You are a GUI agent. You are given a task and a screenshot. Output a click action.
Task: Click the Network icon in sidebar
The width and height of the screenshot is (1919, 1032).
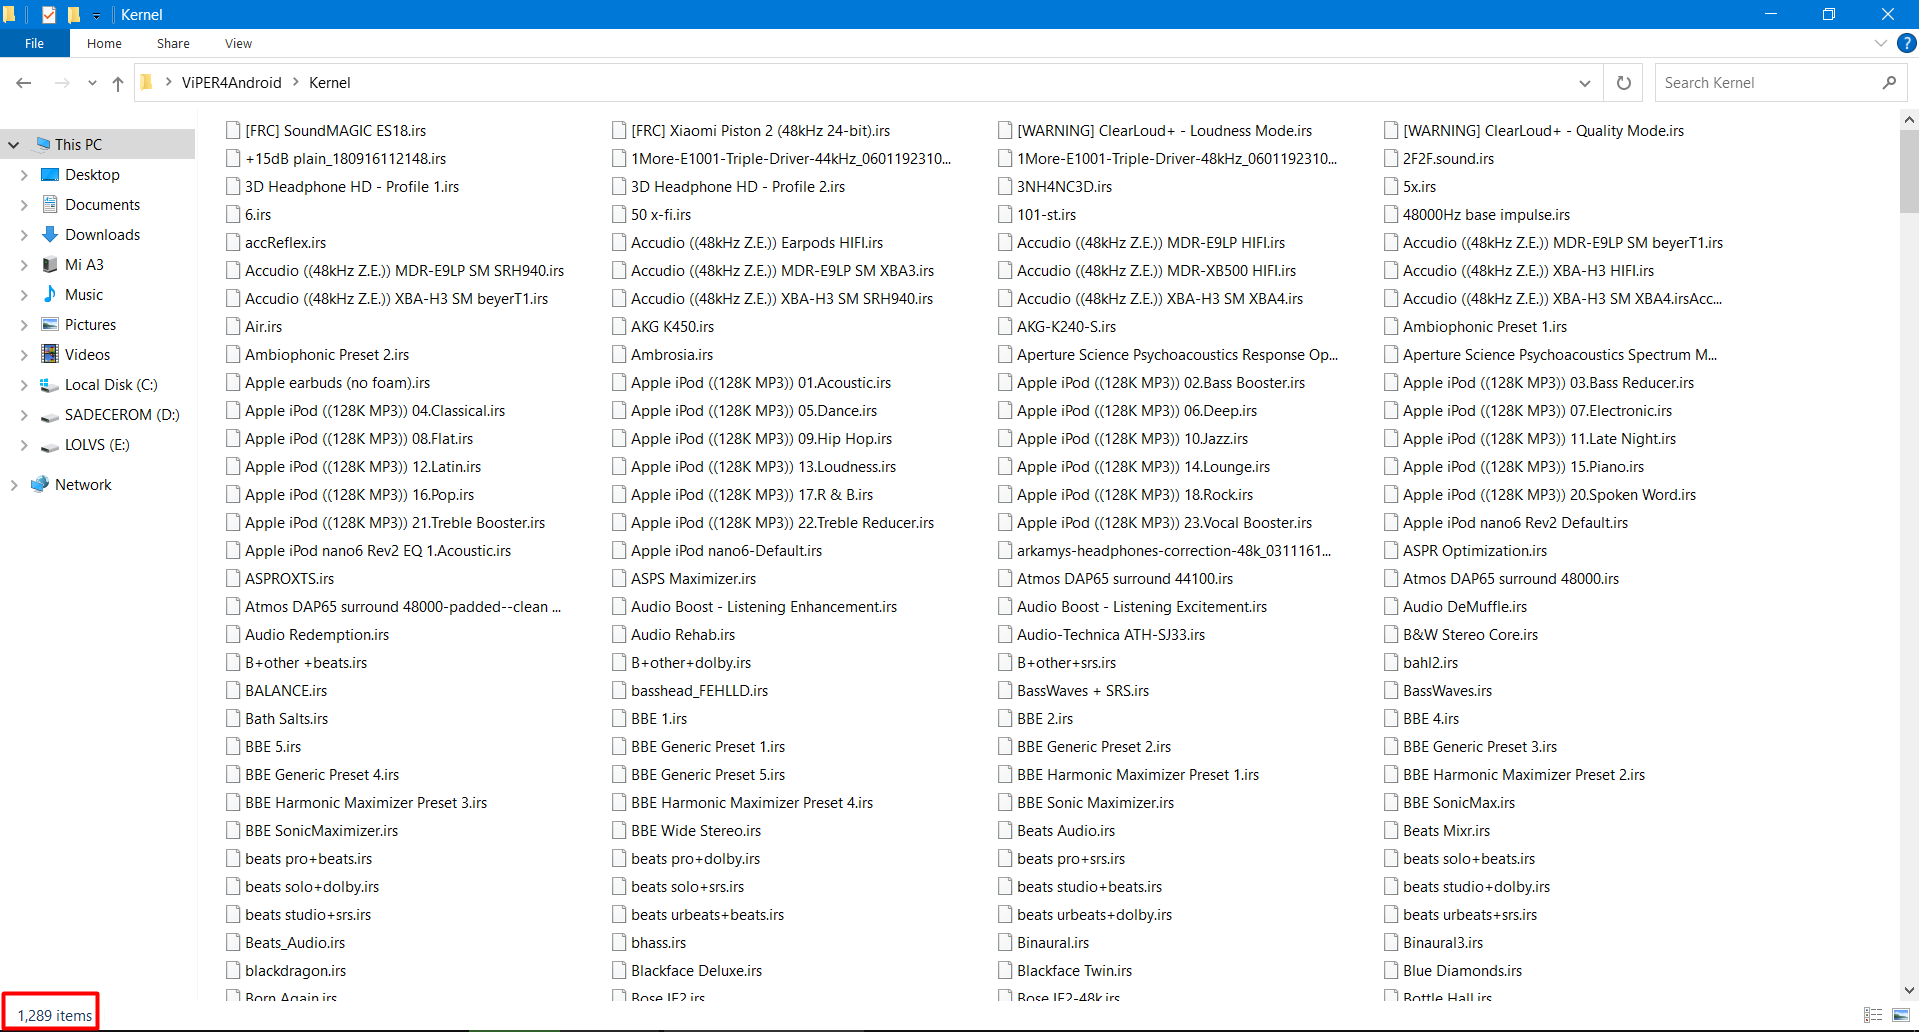[x=40, y=484]
